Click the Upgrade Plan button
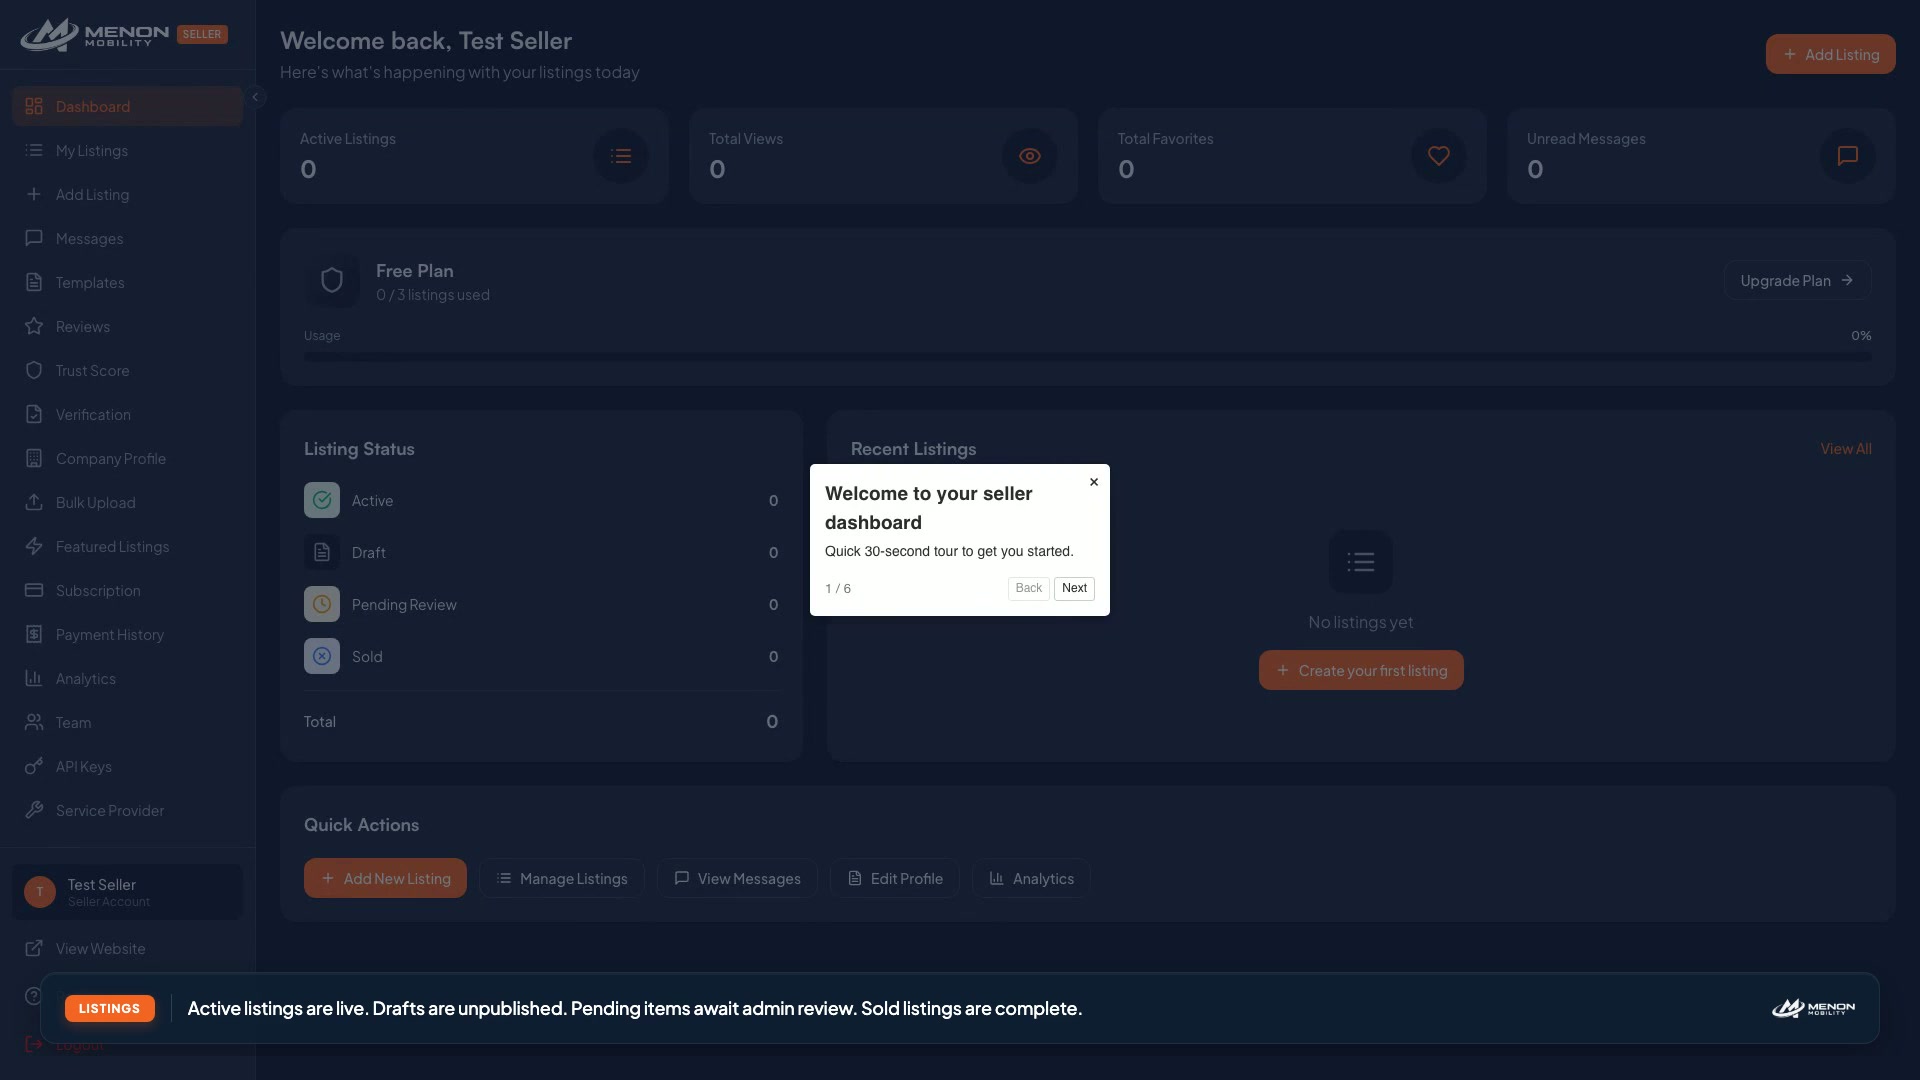 click(1797, 280)
